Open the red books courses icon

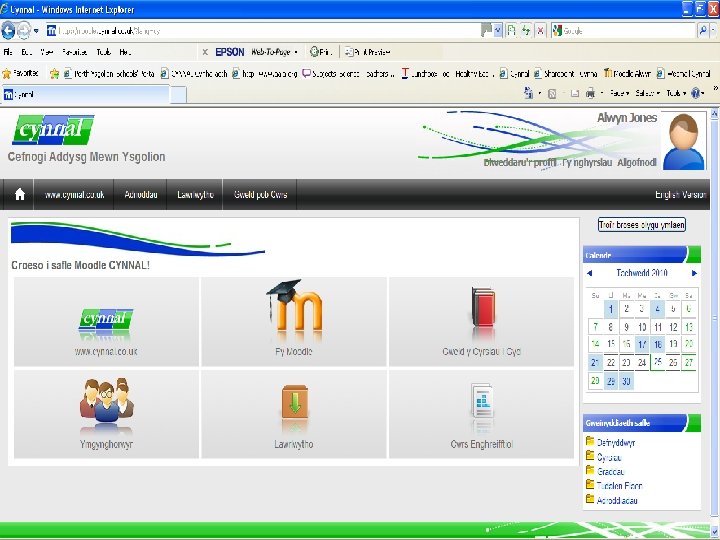[x=482, y=308]
